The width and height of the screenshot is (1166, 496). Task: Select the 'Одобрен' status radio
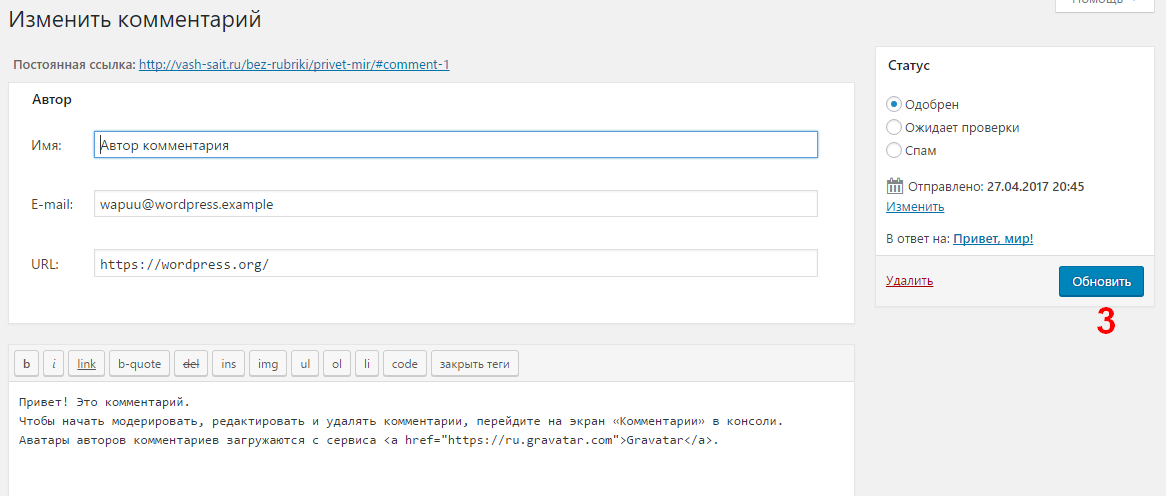click(x=894, y=104)
